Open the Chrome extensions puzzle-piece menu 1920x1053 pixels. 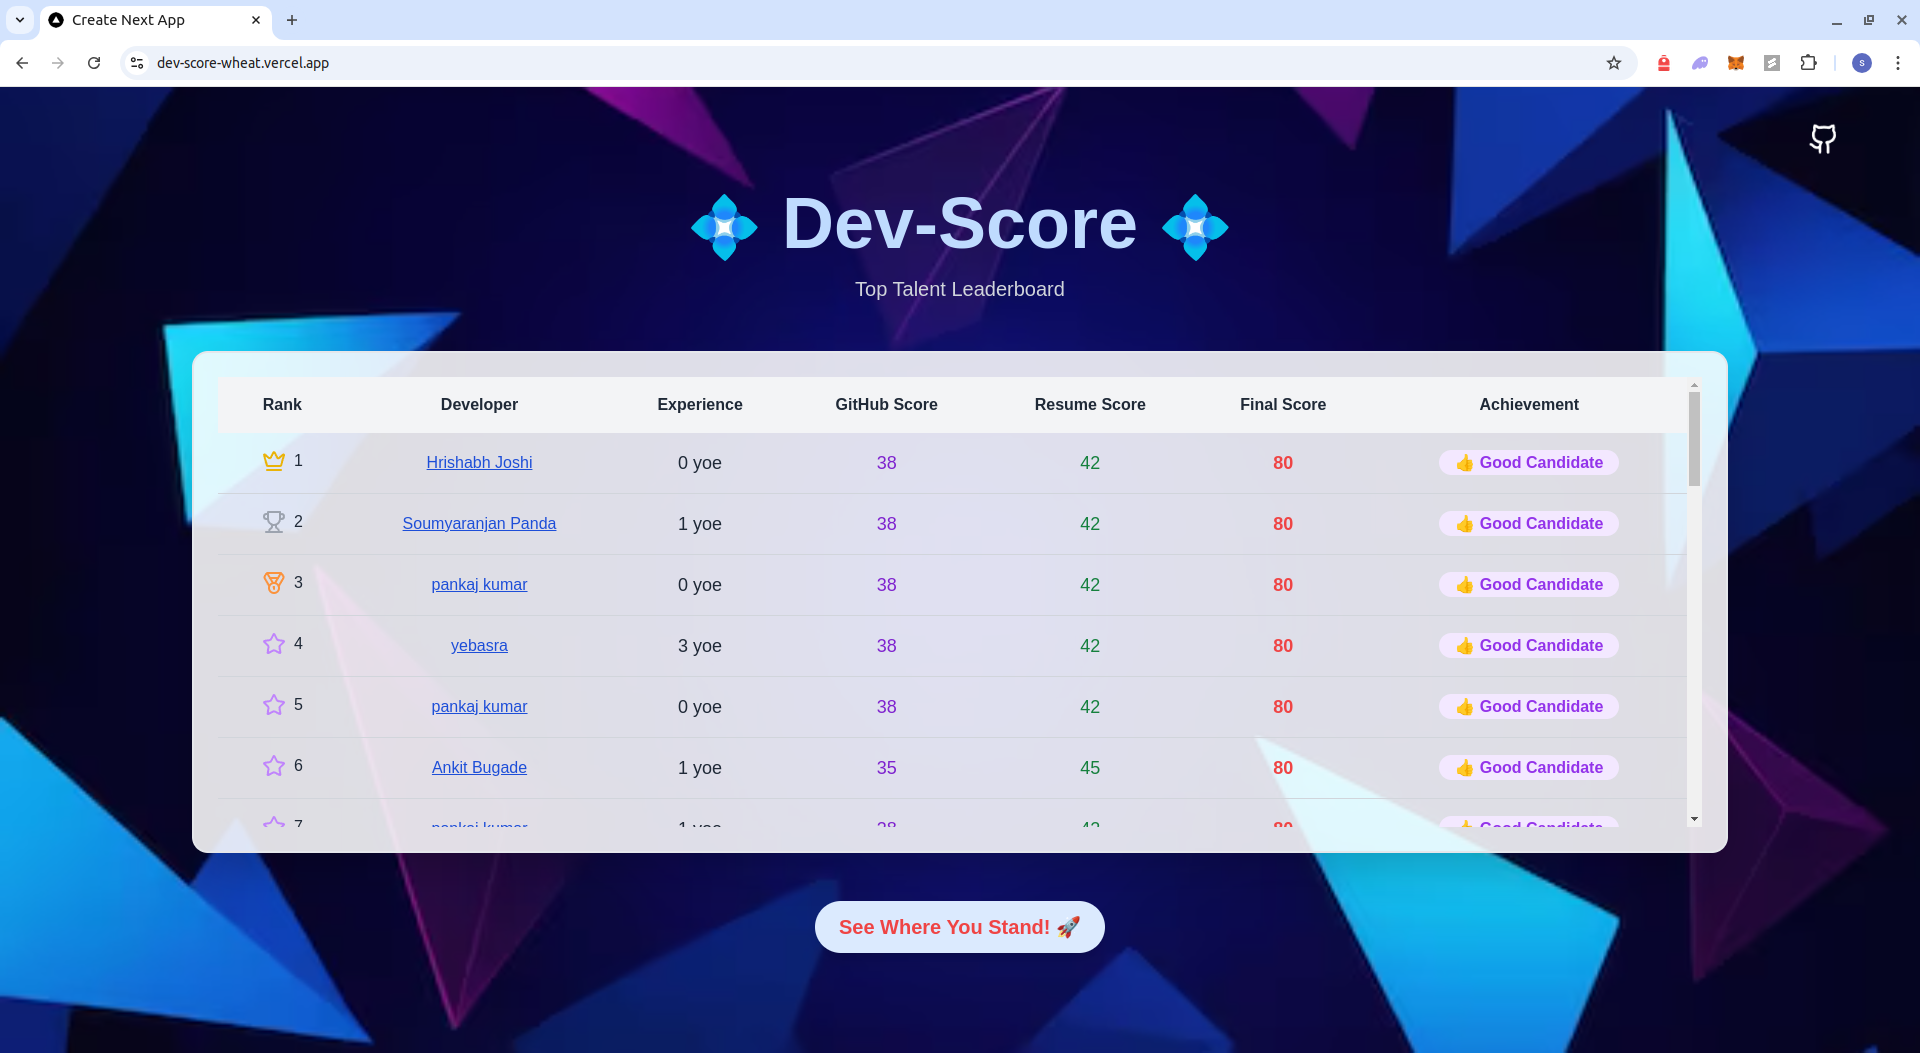point(1809,62)
